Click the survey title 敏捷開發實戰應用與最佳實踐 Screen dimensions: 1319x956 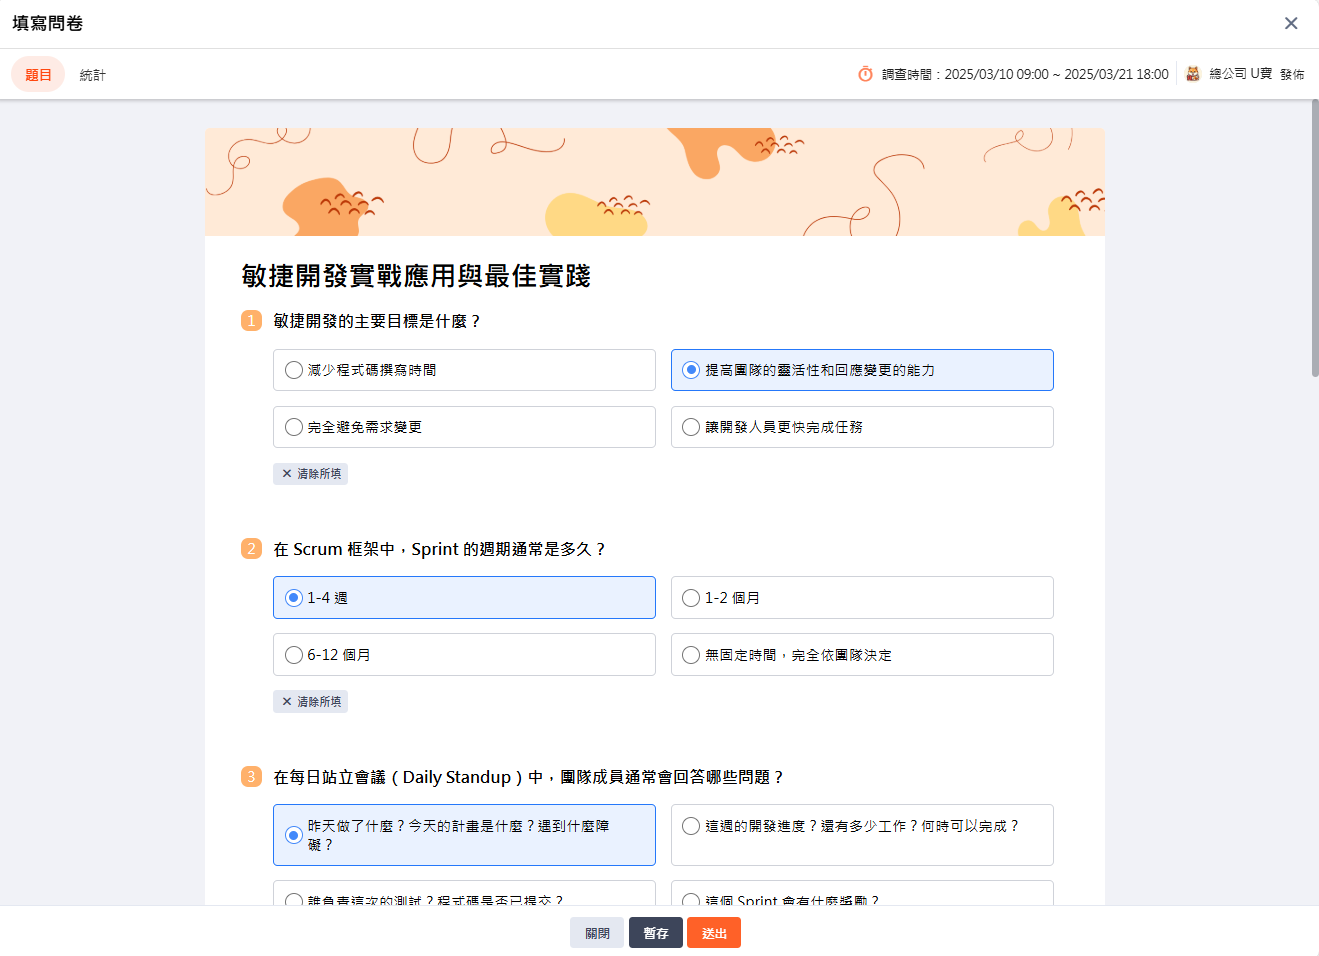tap(416, 276)
